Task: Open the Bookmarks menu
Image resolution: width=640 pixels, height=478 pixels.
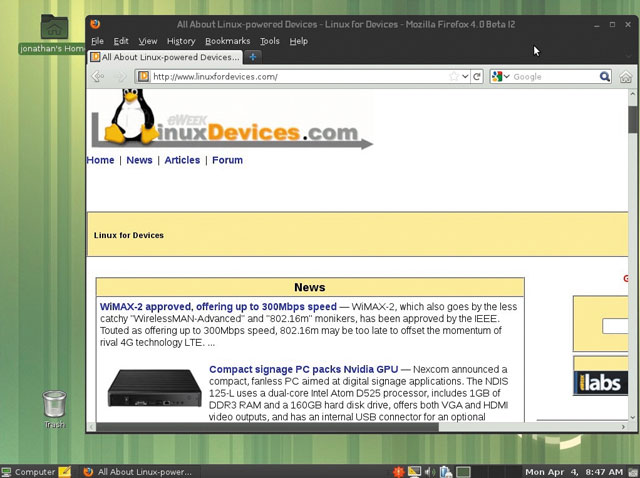Action: (227, 41)
